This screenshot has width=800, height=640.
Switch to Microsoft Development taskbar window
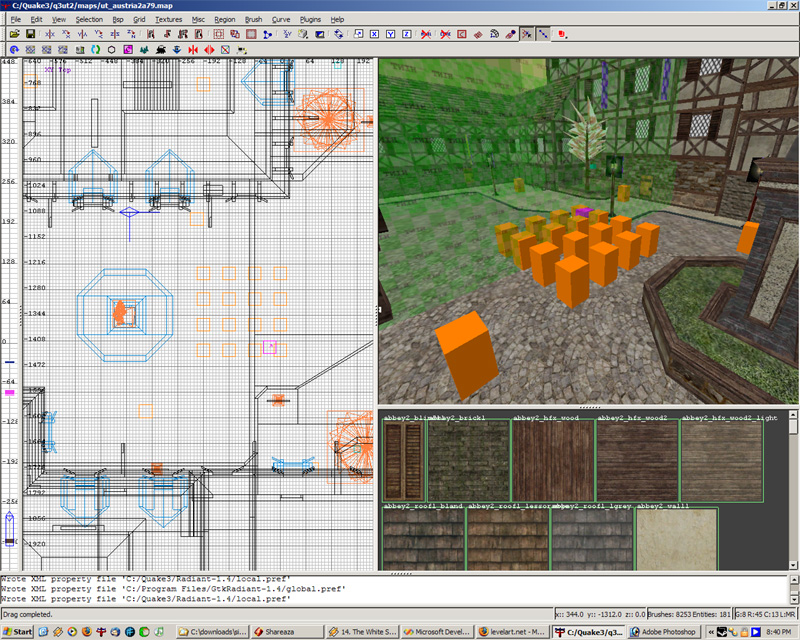click(x=438, y=632)
